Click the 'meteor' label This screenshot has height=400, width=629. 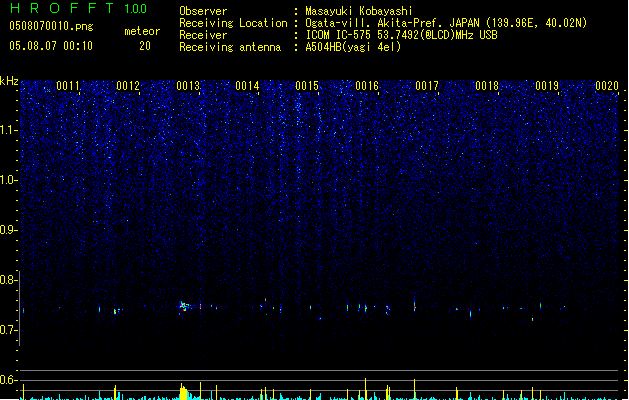point(142,31)
